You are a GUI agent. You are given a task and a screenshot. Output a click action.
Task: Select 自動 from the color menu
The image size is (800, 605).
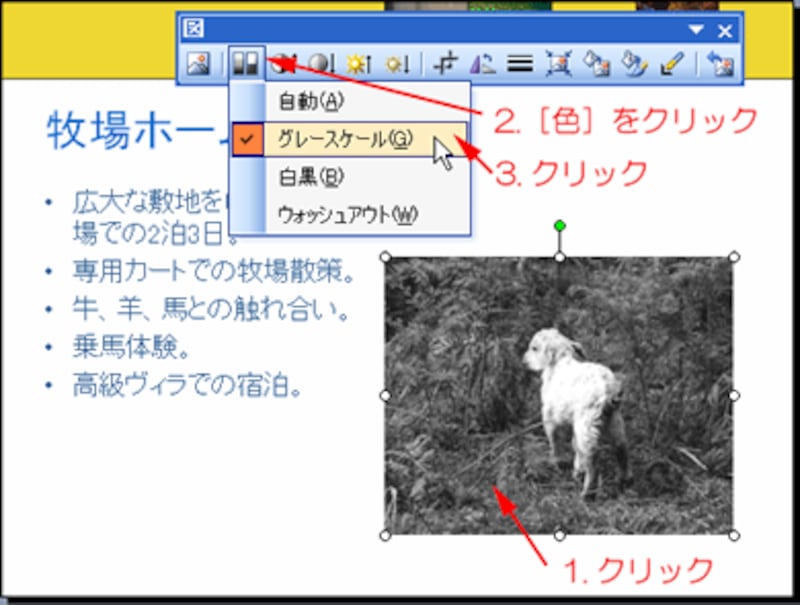point(310,101)
